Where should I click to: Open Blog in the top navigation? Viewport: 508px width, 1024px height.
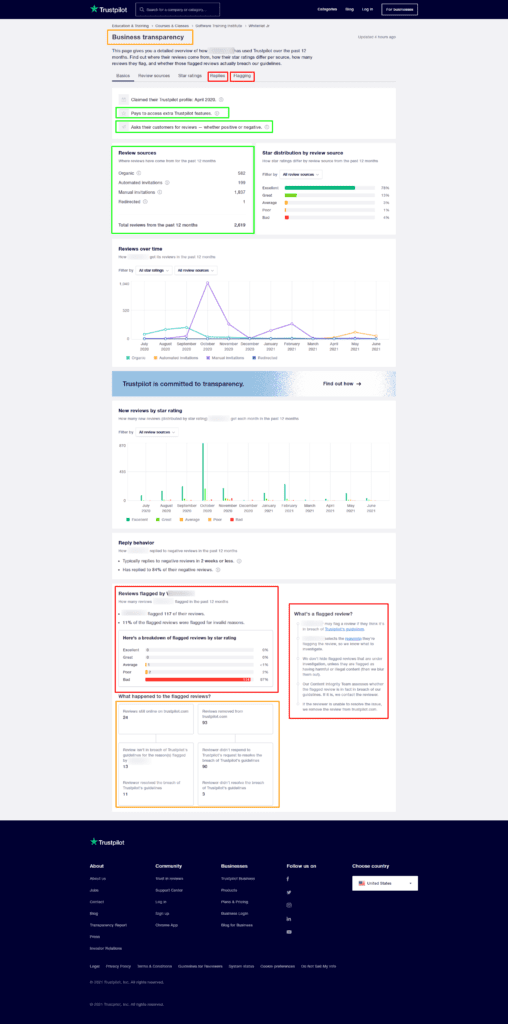[x=349, y=9]
